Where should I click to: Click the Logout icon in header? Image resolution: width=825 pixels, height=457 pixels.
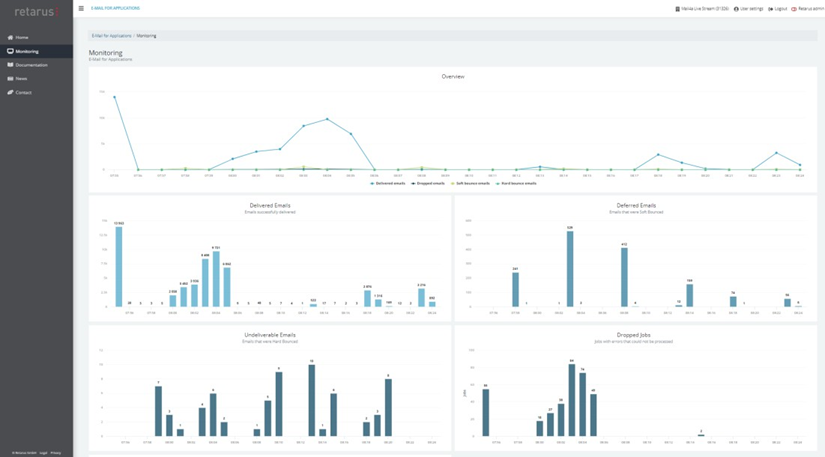tap(770, 9)
